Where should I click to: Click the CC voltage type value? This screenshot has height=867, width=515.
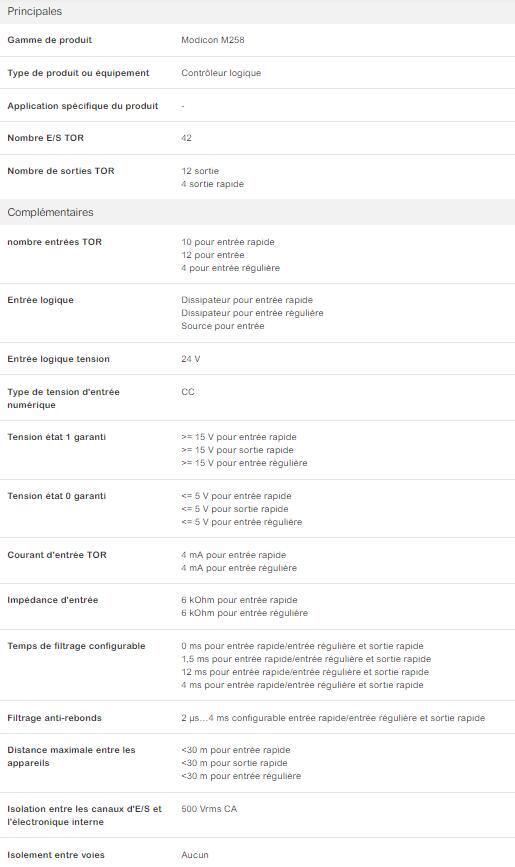(188, 391)
